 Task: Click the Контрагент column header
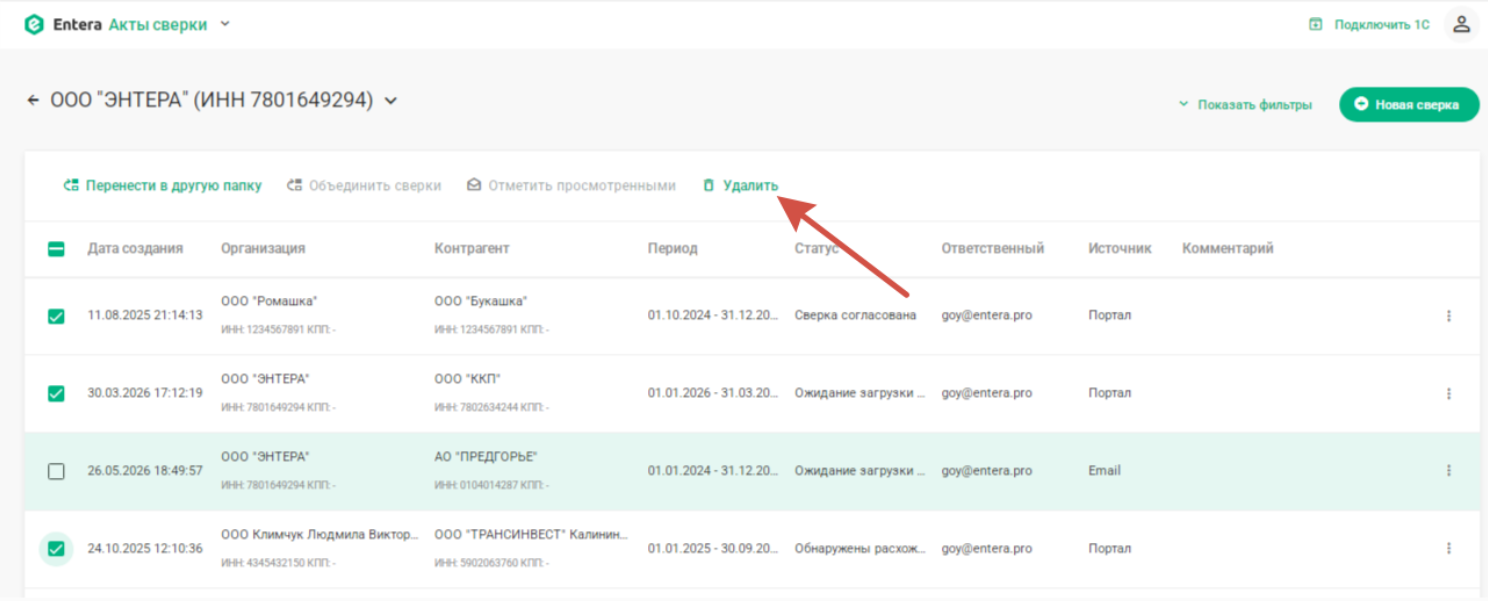(x=472, y=249)
